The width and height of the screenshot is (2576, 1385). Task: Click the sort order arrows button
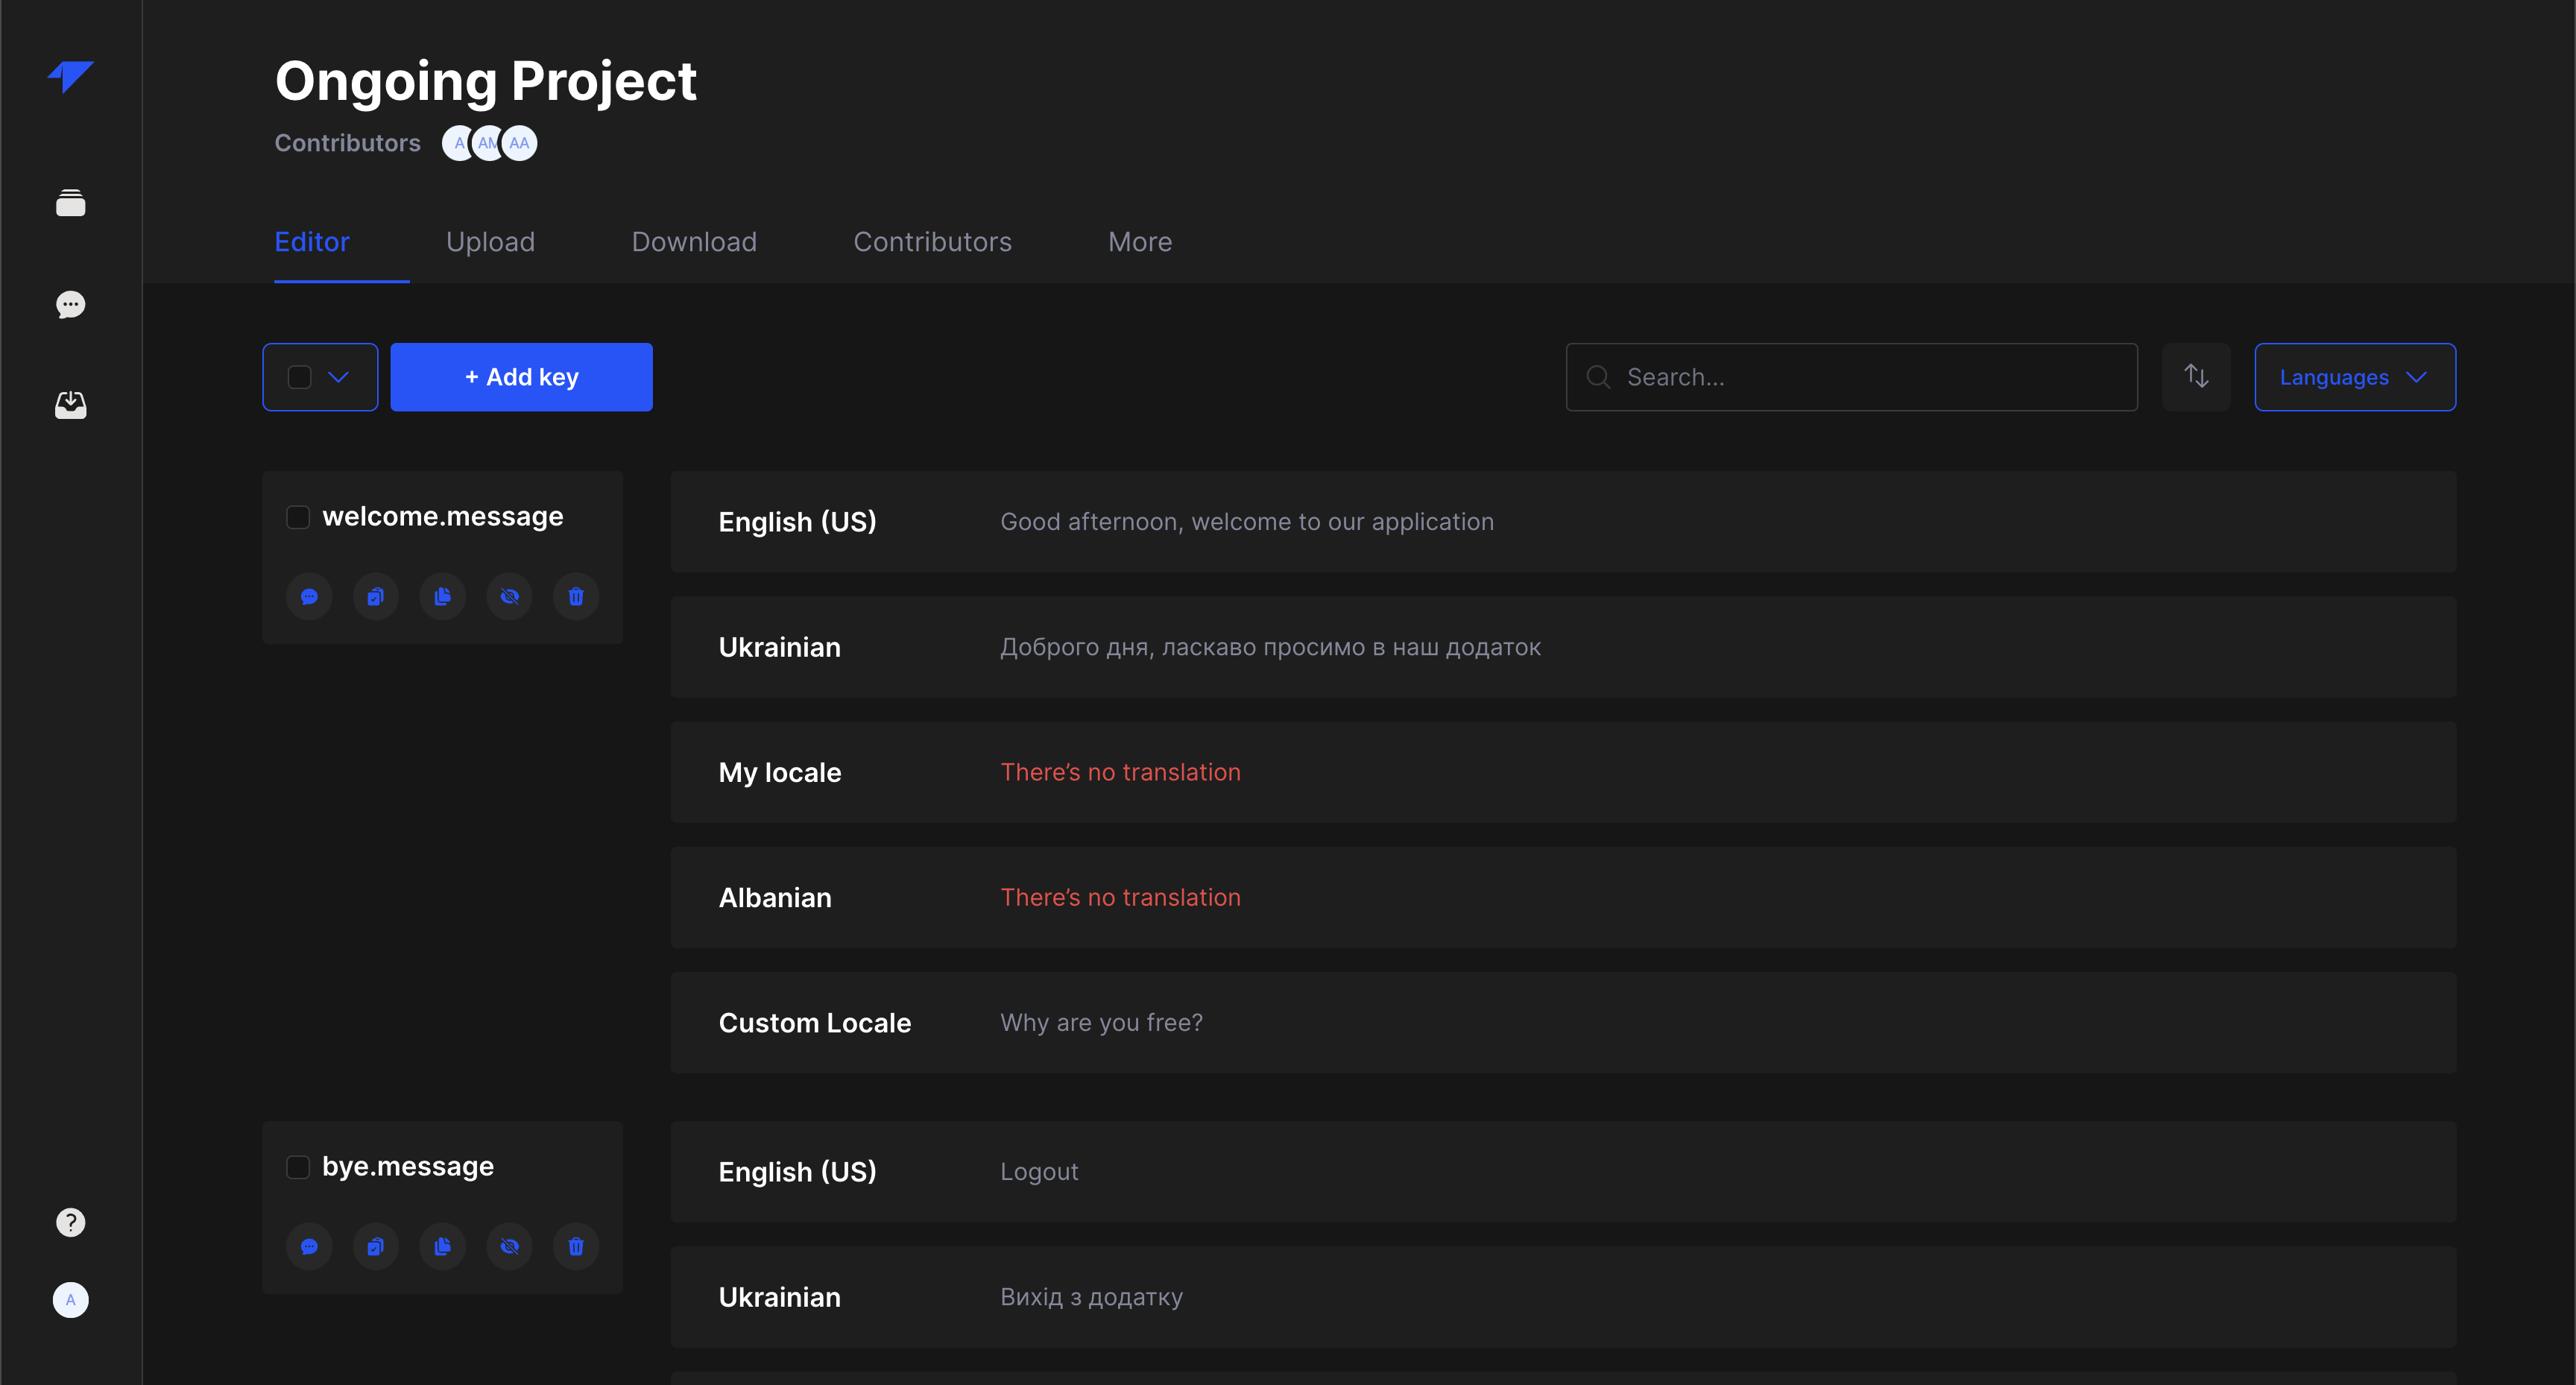pyautogui.click(x=2196, y=377)
